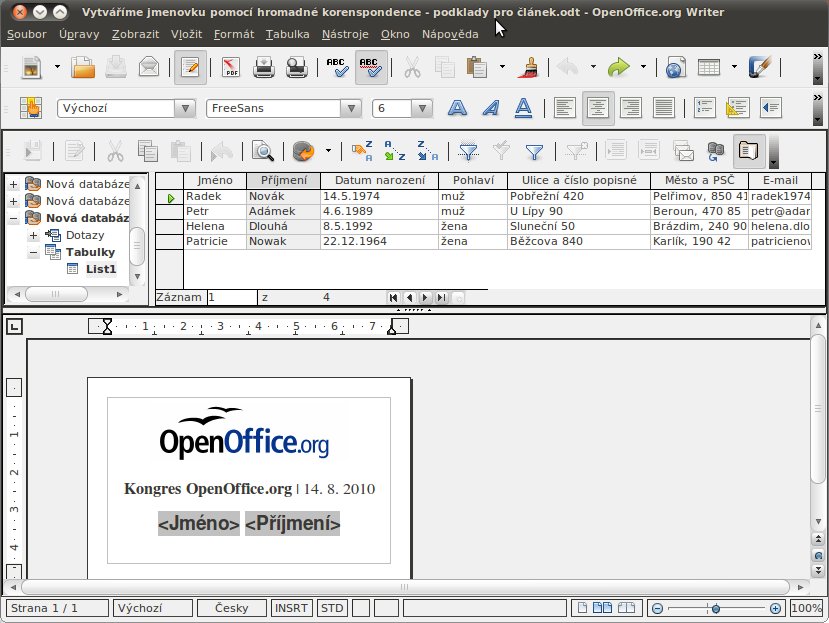The width and height of the screenshot is (829, 623).
Task: Adjust the zoom slider handle
Action: (x=715, y=609)
